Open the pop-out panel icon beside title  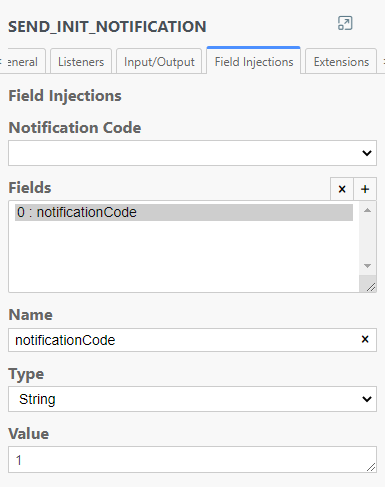[x=345, y=23]
